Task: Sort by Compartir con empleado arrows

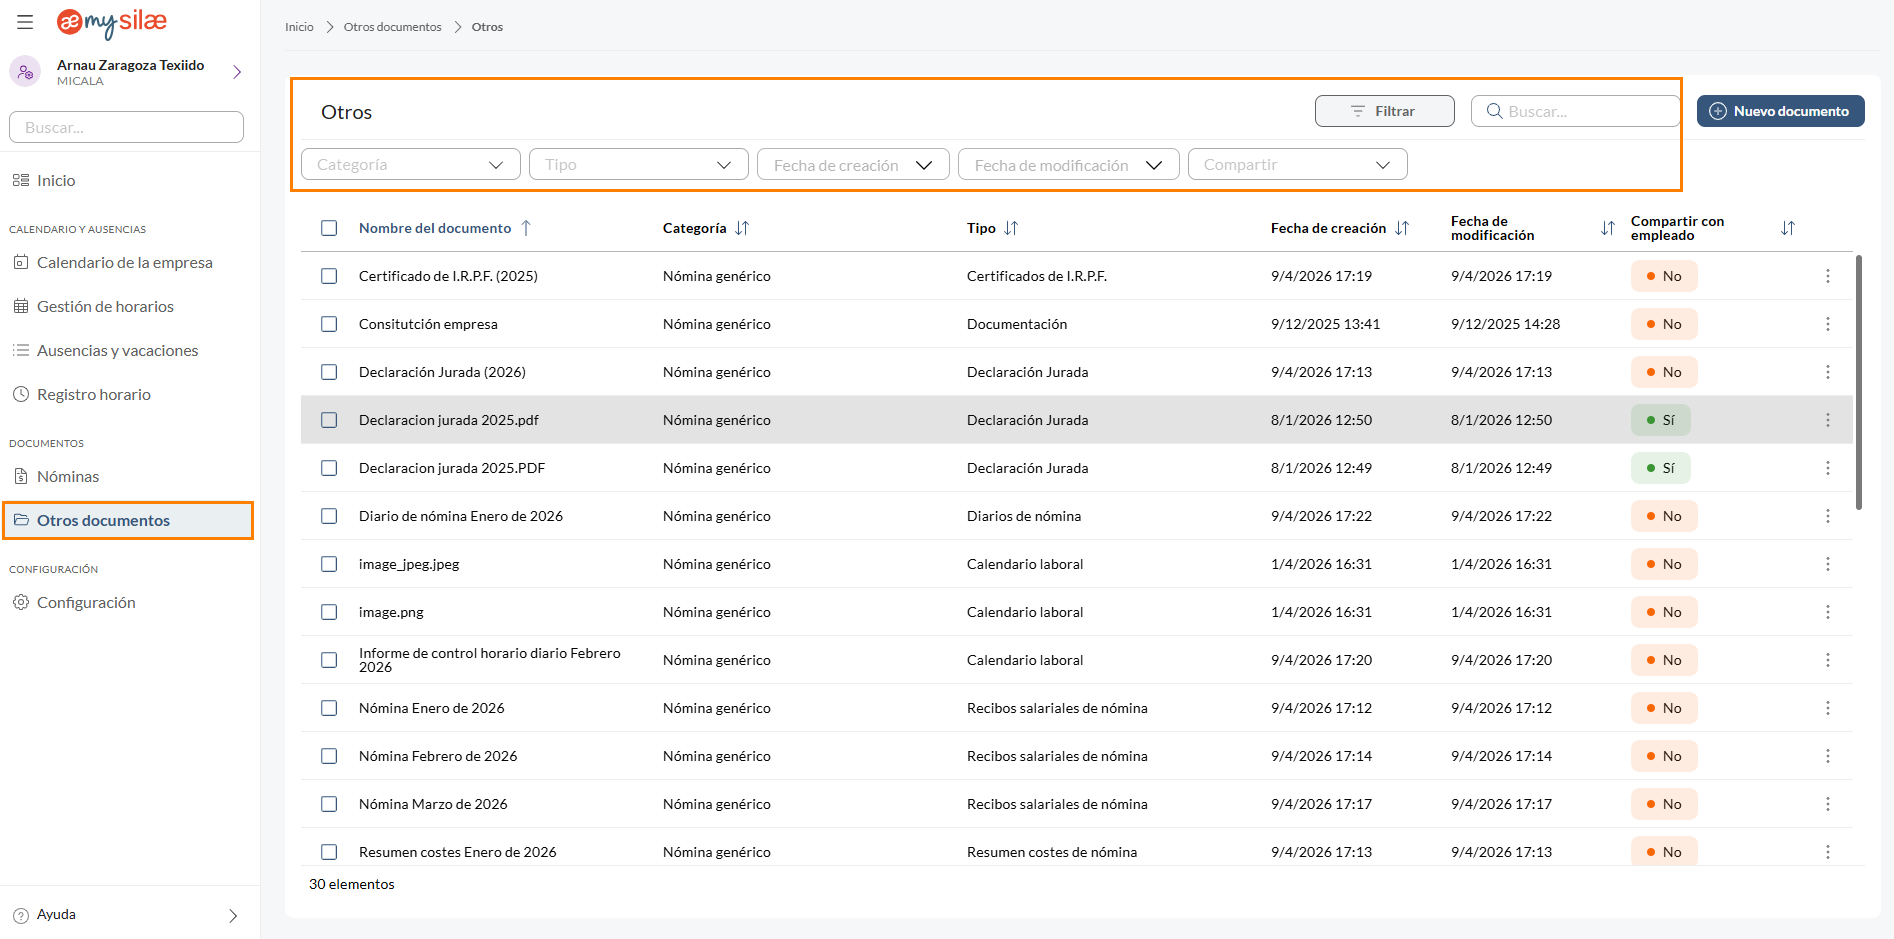Action: [x=1787, y=228]
